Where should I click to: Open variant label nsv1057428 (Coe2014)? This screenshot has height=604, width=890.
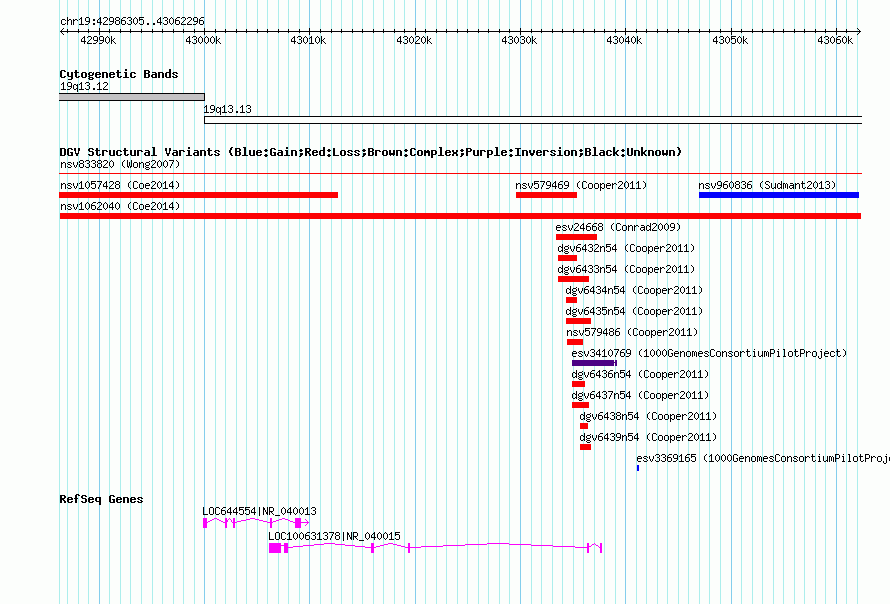(x=120, y=185)
